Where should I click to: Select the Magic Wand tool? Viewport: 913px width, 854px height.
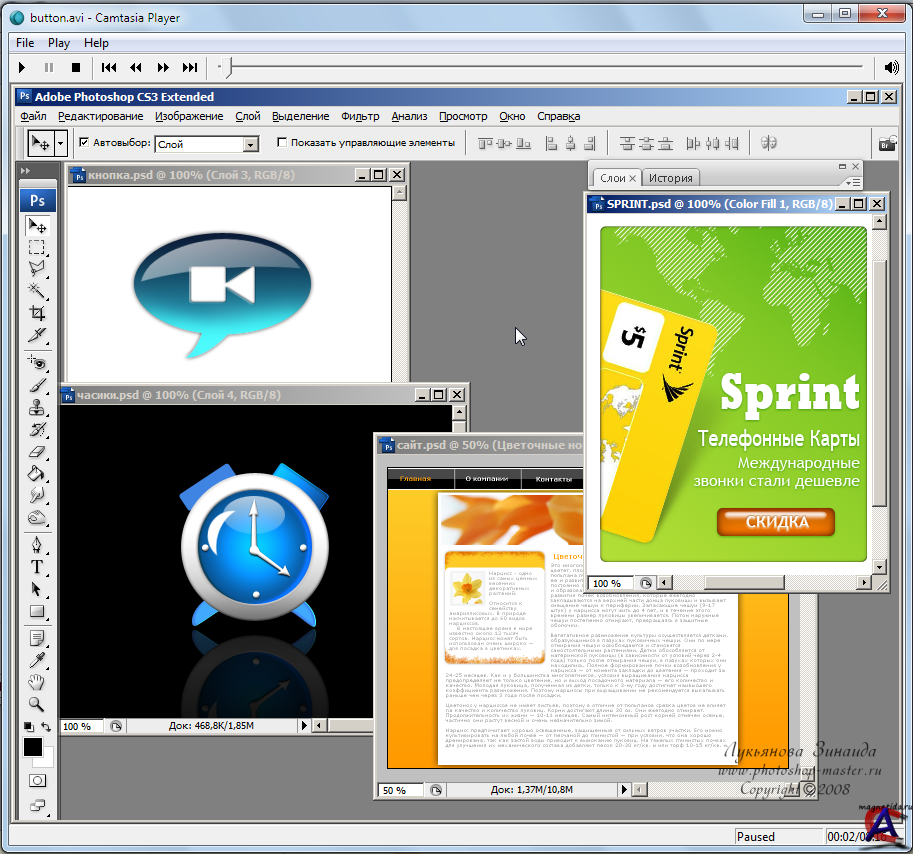pos(37,291)
